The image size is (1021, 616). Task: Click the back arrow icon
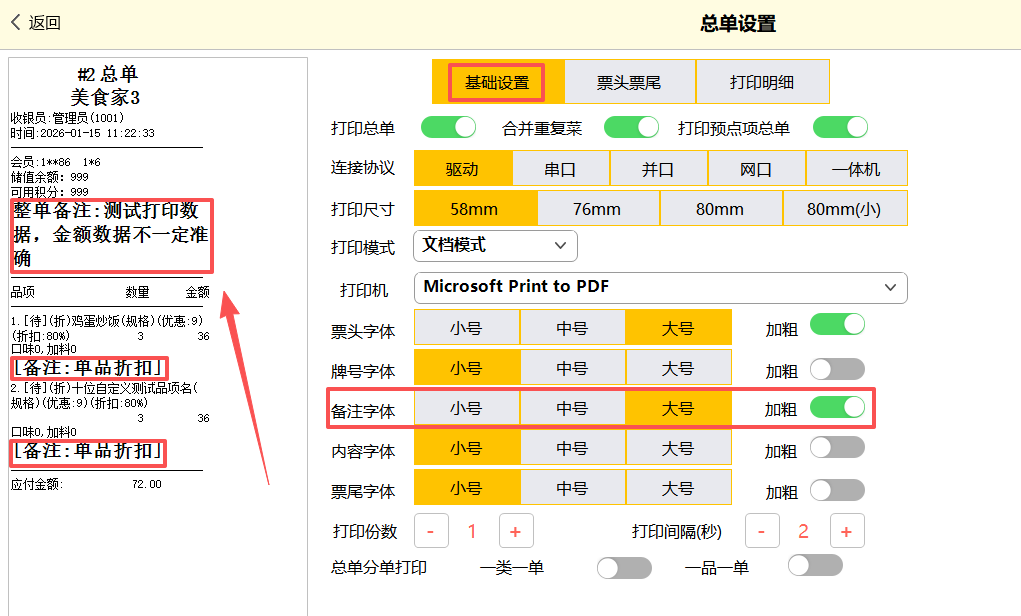click(15, 22)
